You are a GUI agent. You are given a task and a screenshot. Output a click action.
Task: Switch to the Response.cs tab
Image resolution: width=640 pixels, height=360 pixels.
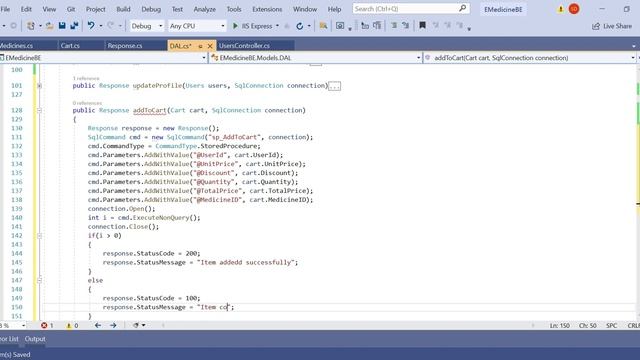125,46
